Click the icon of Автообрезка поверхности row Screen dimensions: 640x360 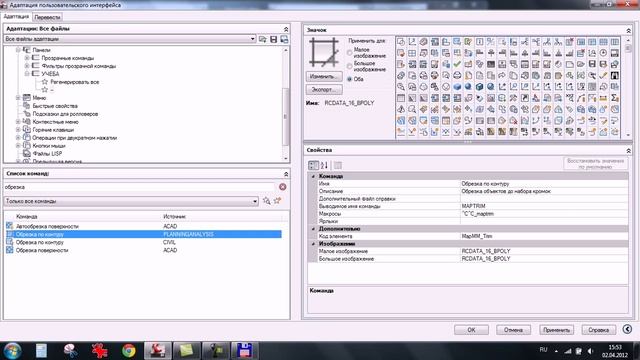[9, 226]
